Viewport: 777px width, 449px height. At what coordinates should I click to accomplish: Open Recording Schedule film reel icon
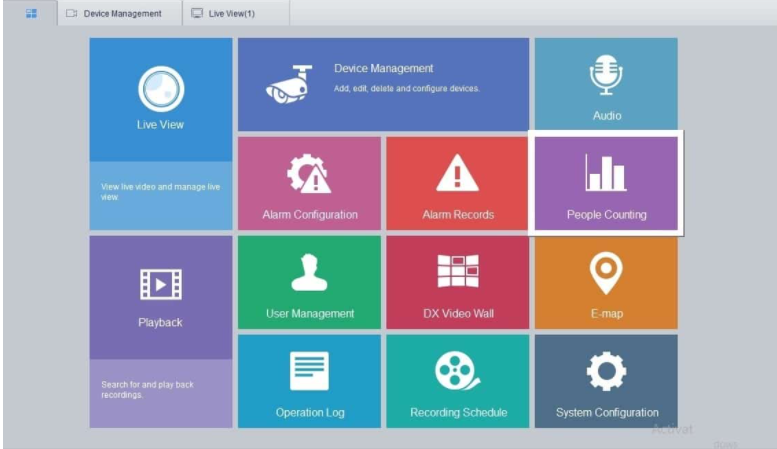pos(457,371)
